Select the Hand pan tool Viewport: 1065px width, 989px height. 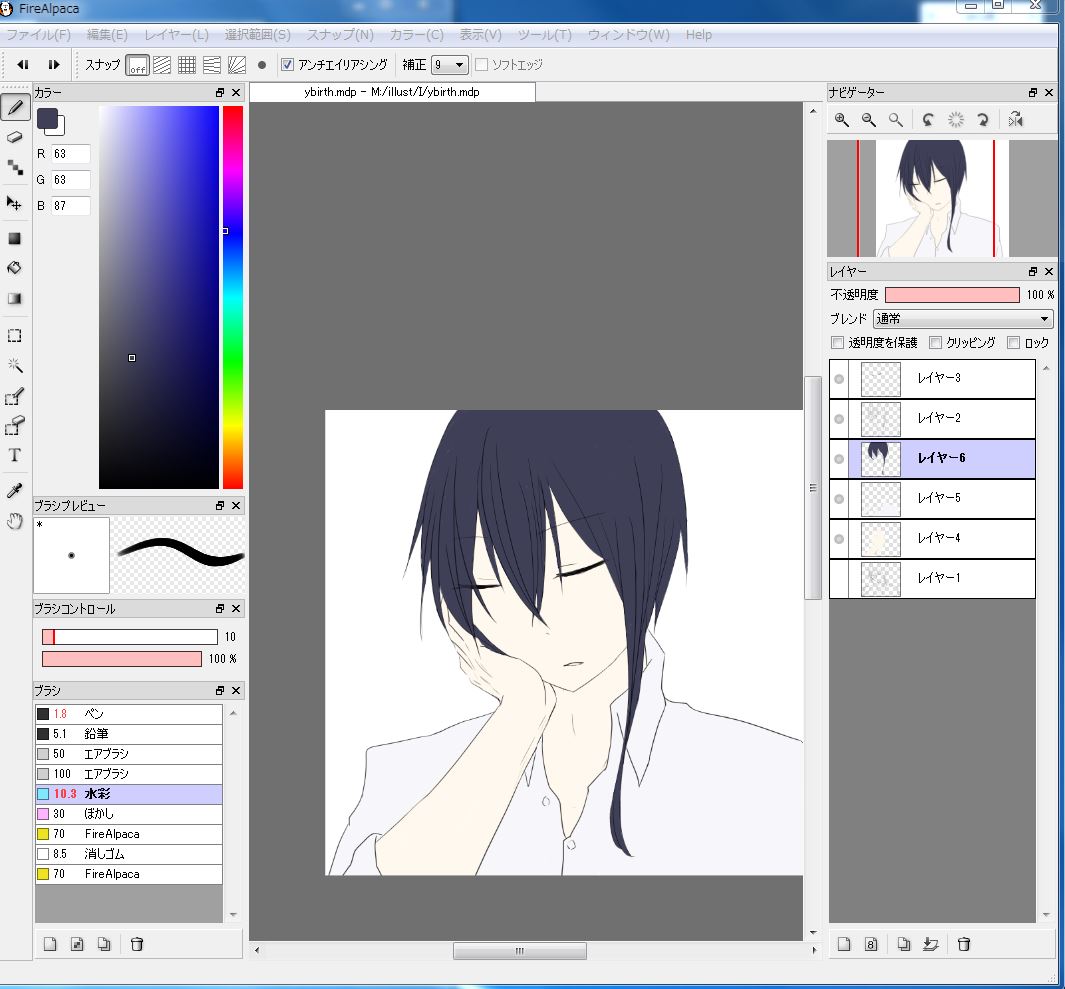[15, 521]
